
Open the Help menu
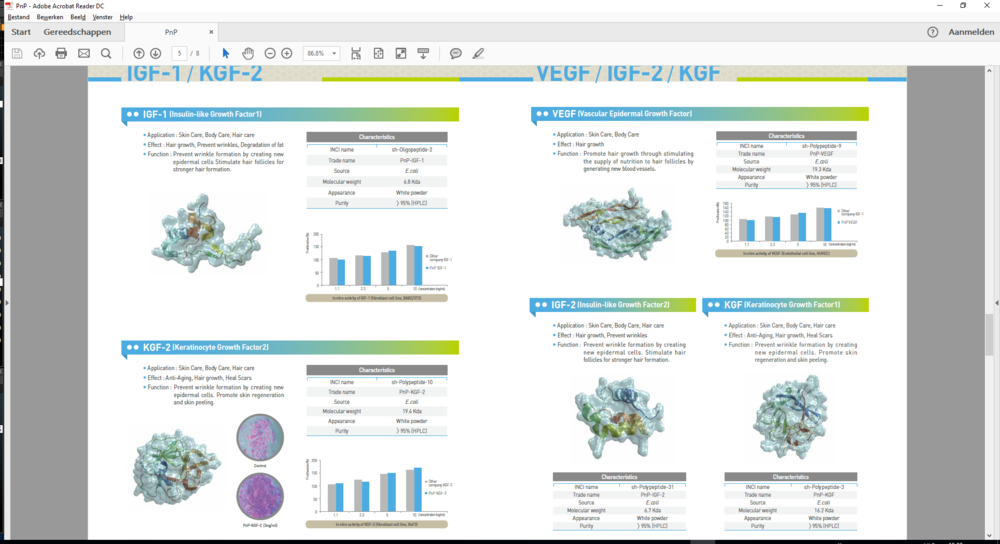click(126, 17)
